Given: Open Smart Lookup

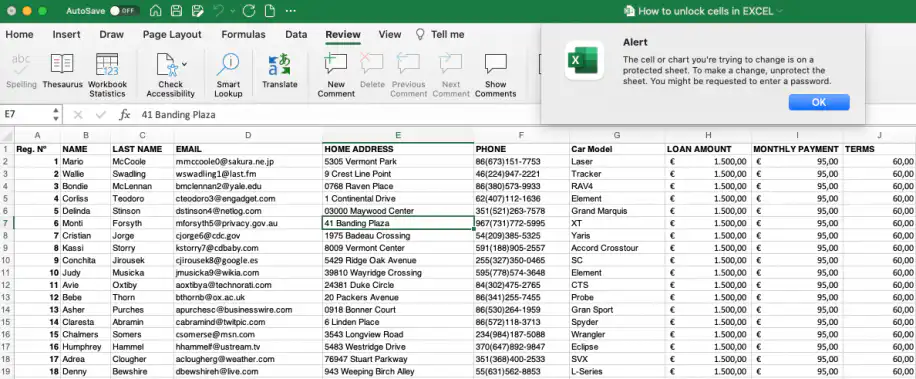Looking at the screenshot, I should click(x=228, y=75).
